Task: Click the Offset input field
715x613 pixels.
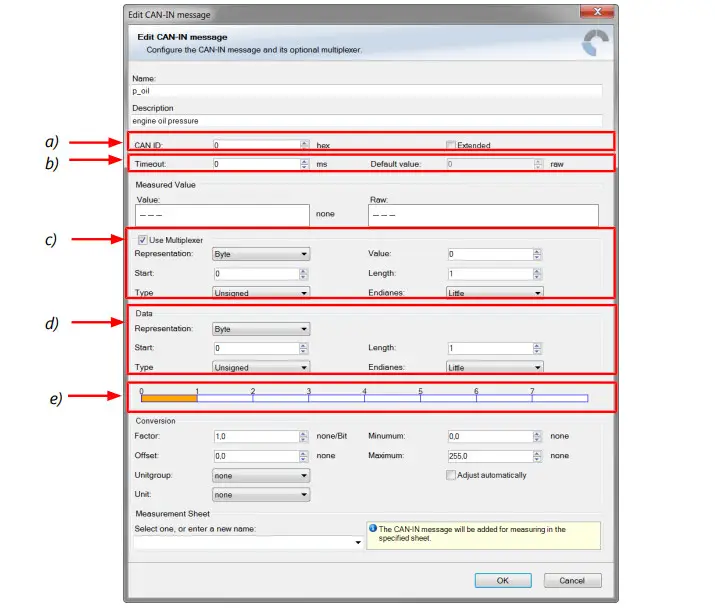Action: [257, 456]
